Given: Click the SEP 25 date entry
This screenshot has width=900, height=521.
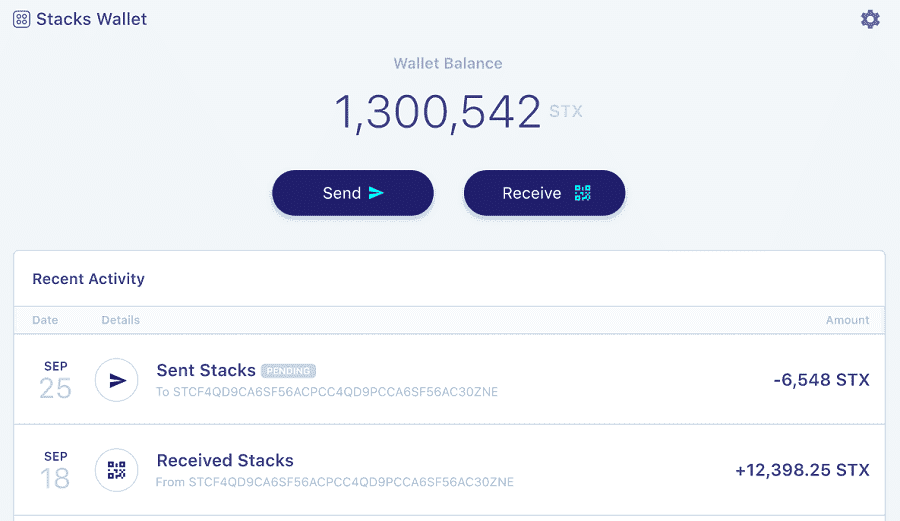Looking at the screenshot, I should [x=55, y=380].
